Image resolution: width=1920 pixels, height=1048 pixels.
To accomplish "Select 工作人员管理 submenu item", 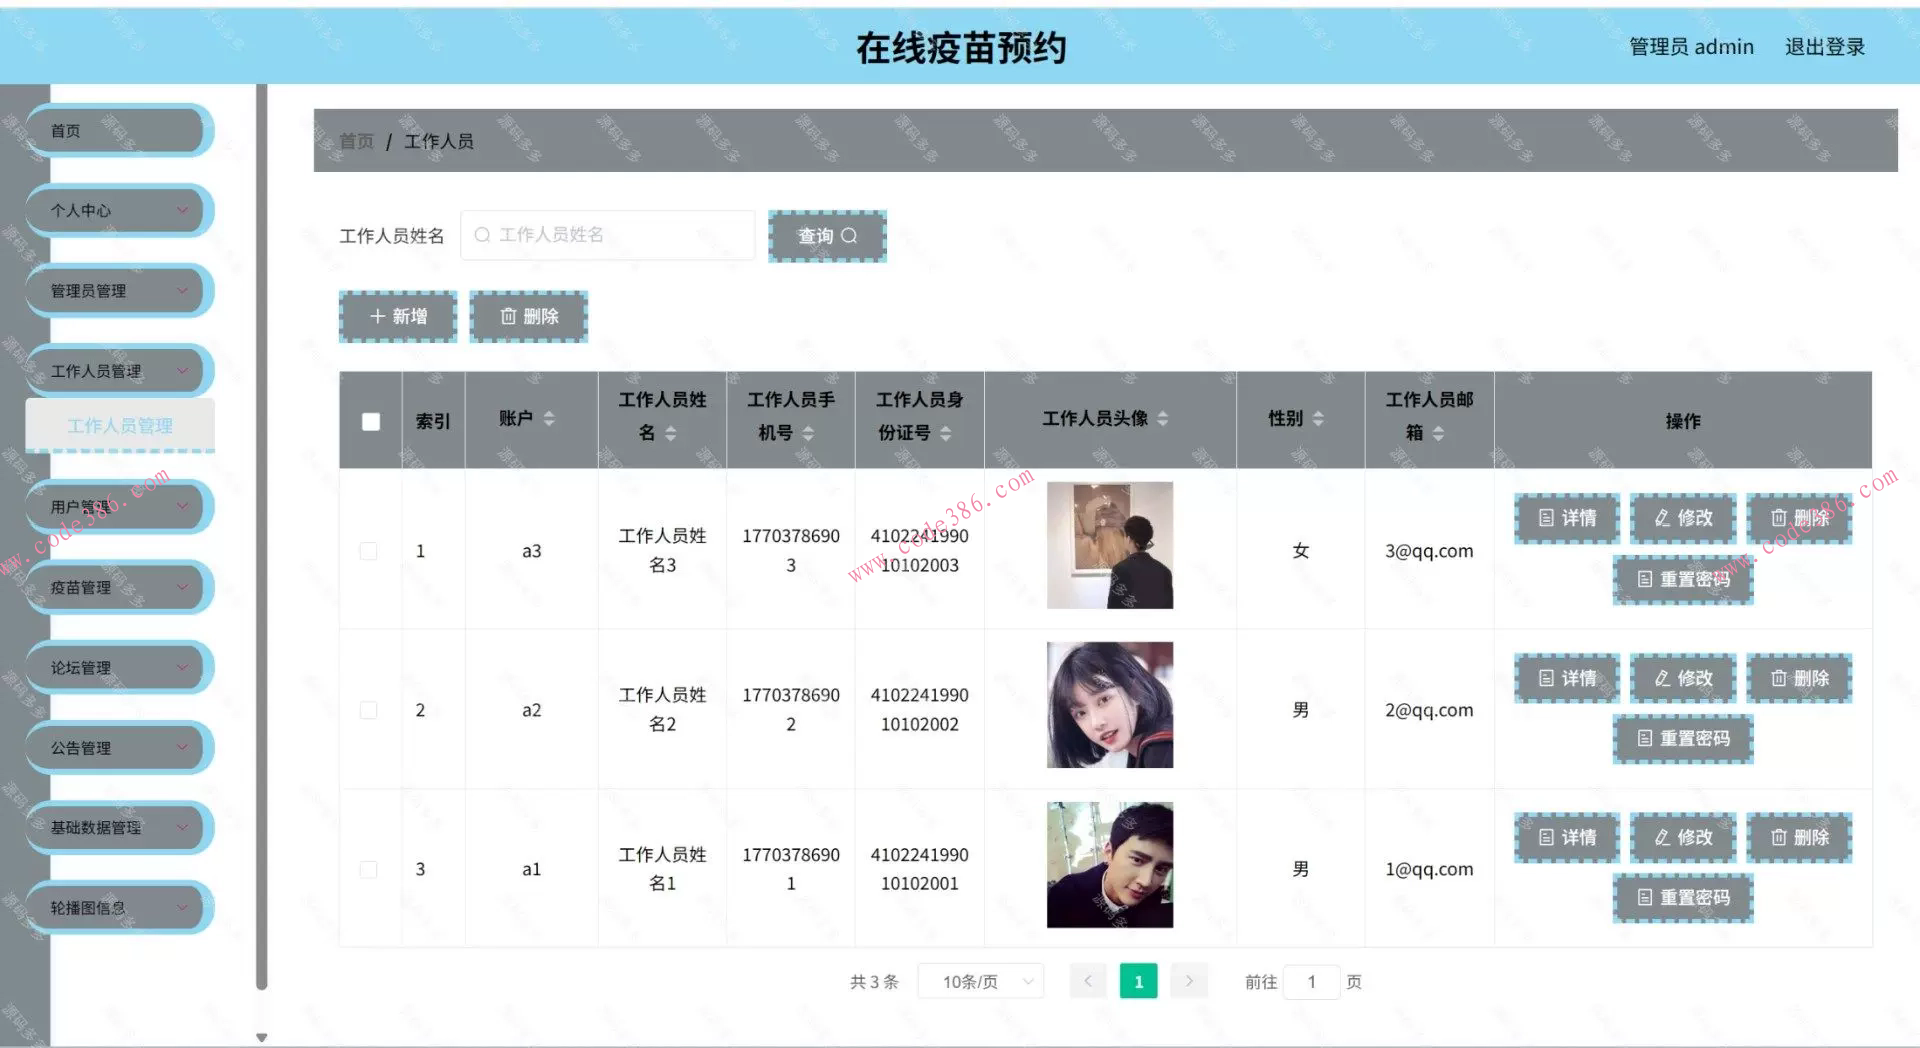I will (x=120, y=426).
